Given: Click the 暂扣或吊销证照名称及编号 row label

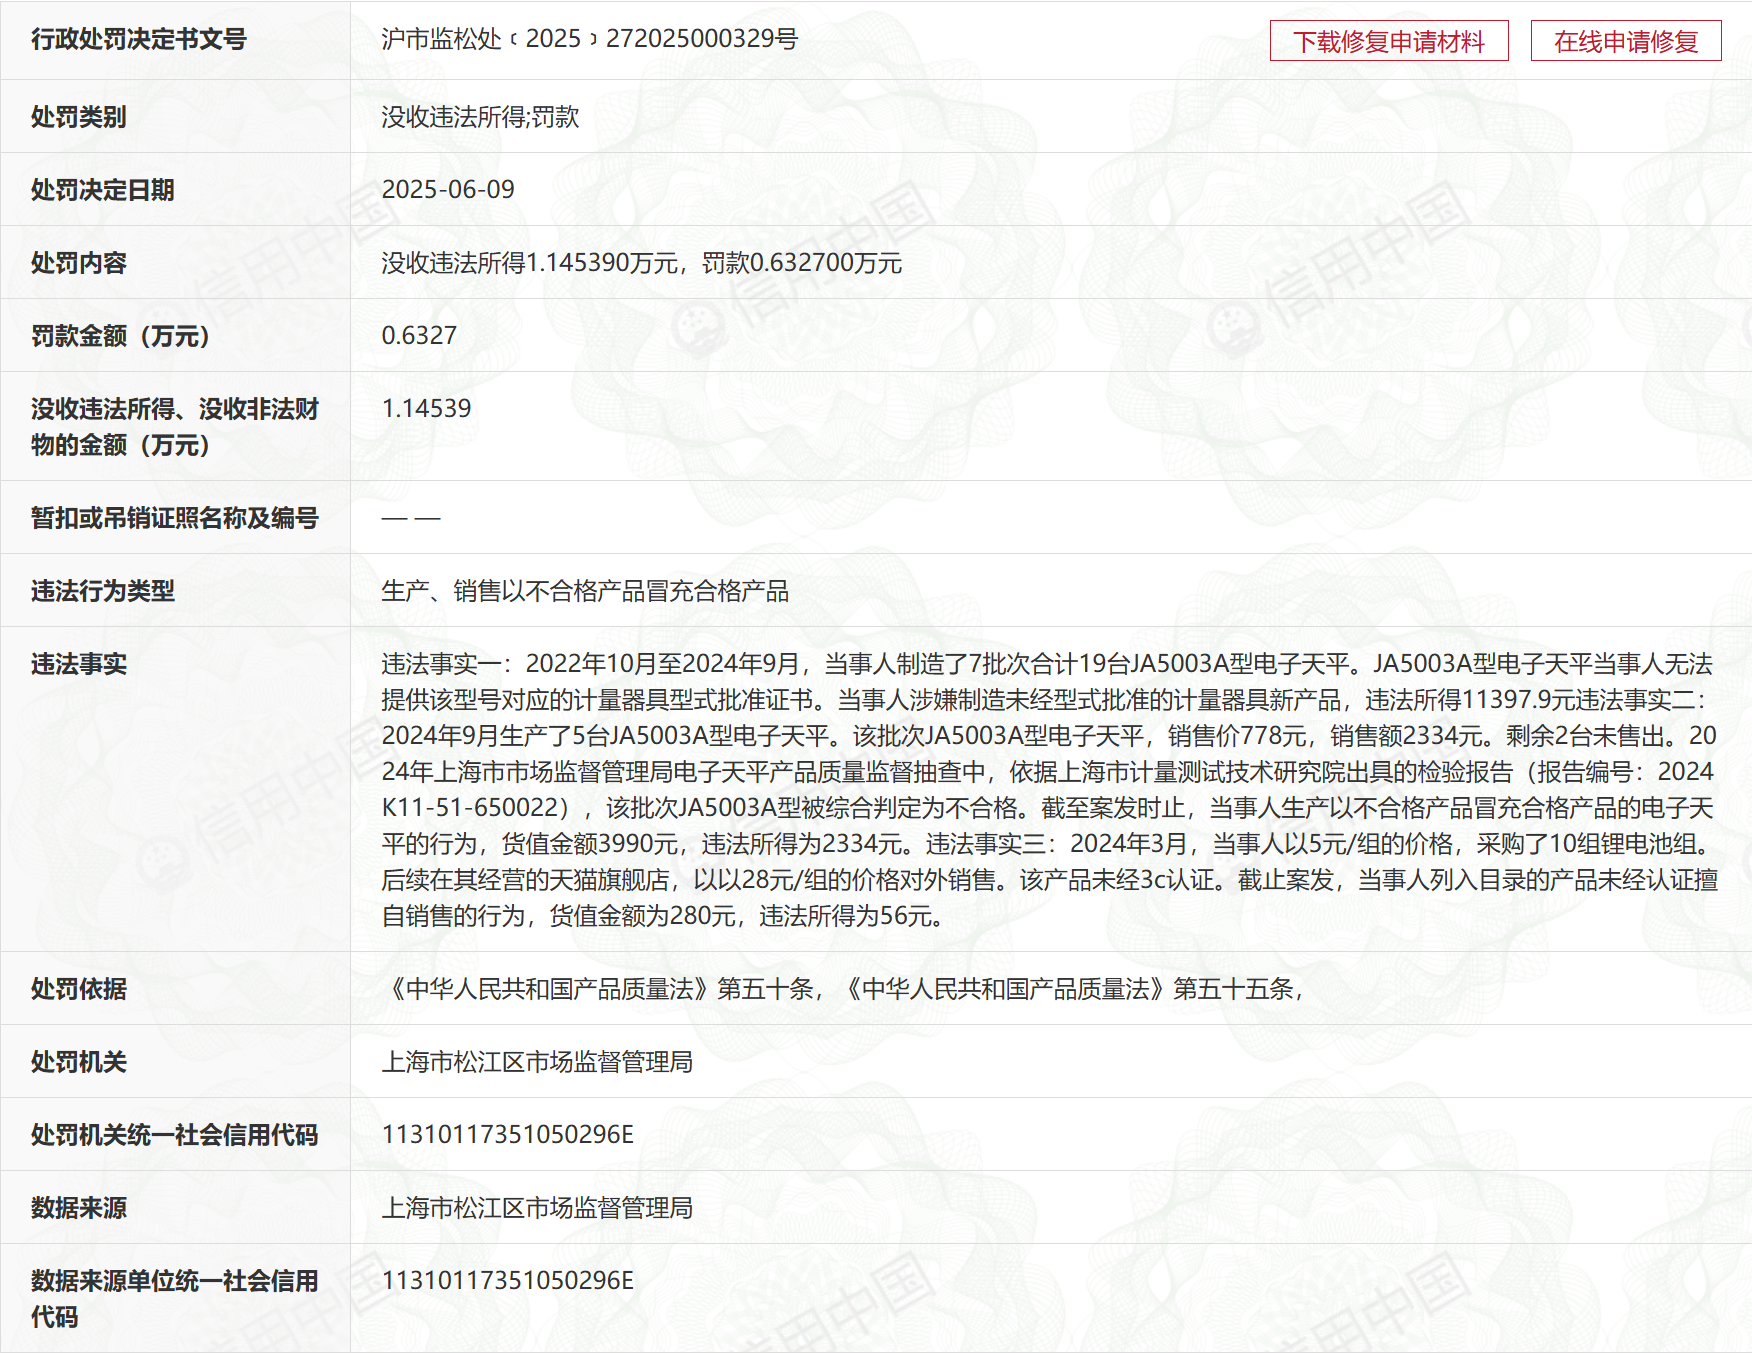Looking at the screenshot, I should (x=174, y=518).
